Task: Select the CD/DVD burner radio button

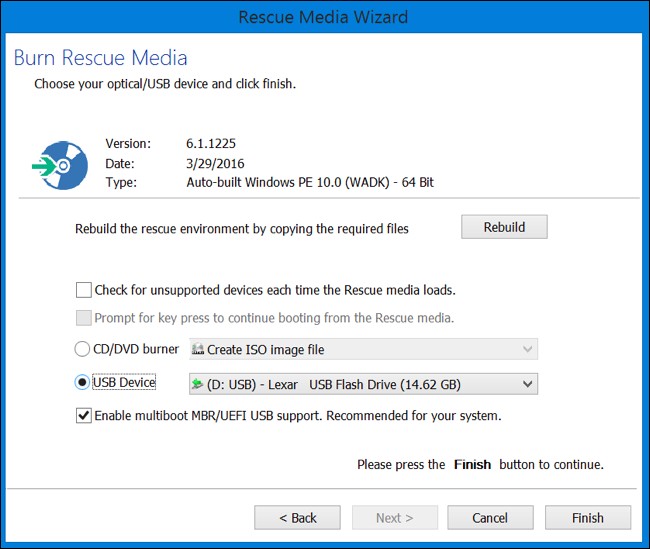Action: pyautogui.click(x=82, y=349)
